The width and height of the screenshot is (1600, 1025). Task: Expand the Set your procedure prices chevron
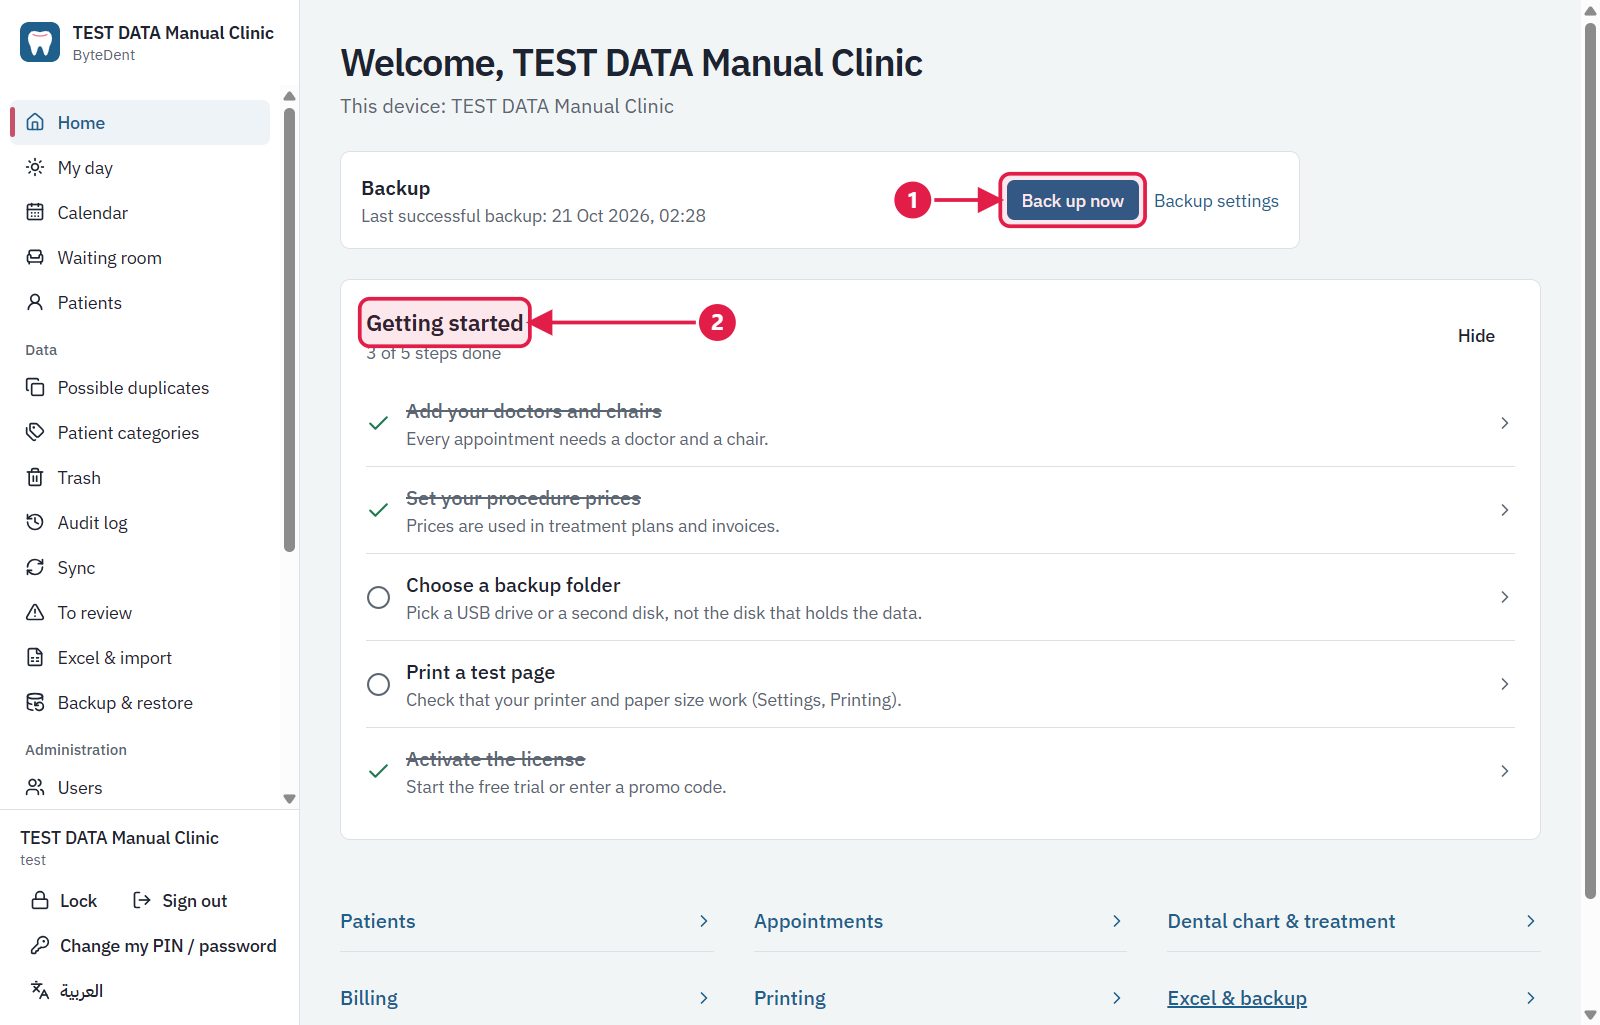1504,510
